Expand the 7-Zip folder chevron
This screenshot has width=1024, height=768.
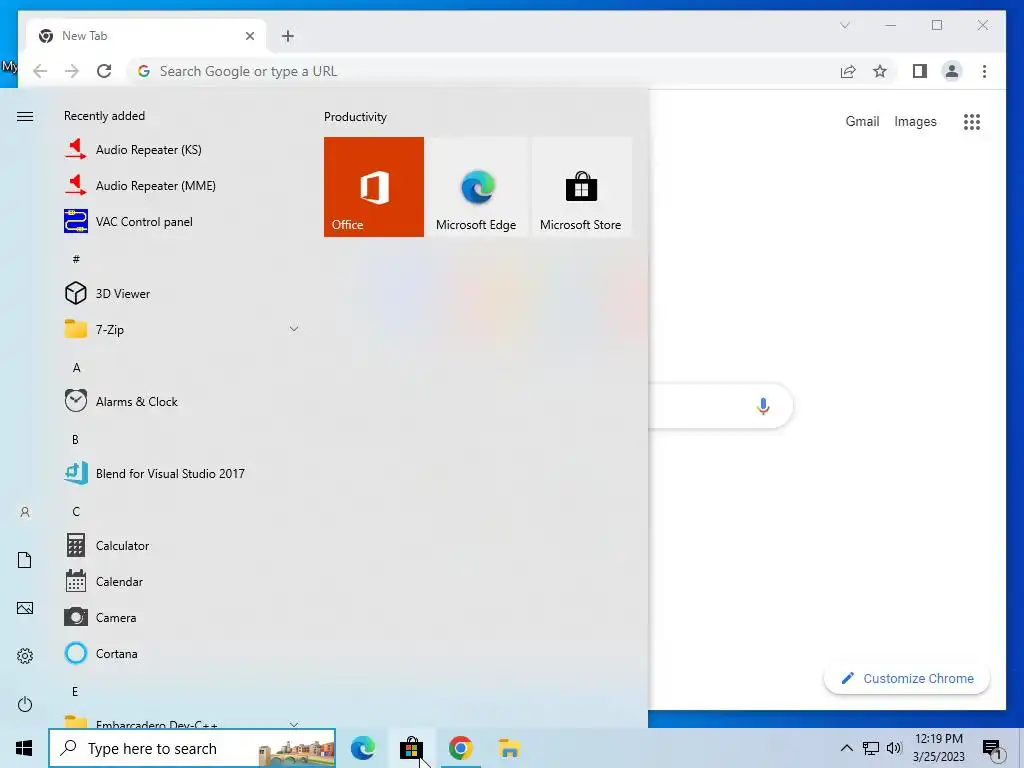pos(294,329)
